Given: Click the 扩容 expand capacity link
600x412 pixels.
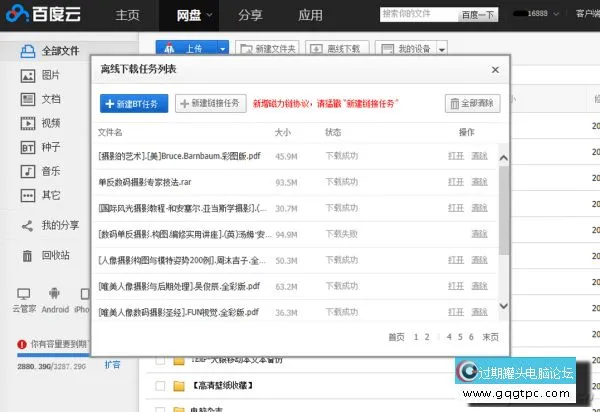Looking at the screenshot, I should (x=112, y=365).
